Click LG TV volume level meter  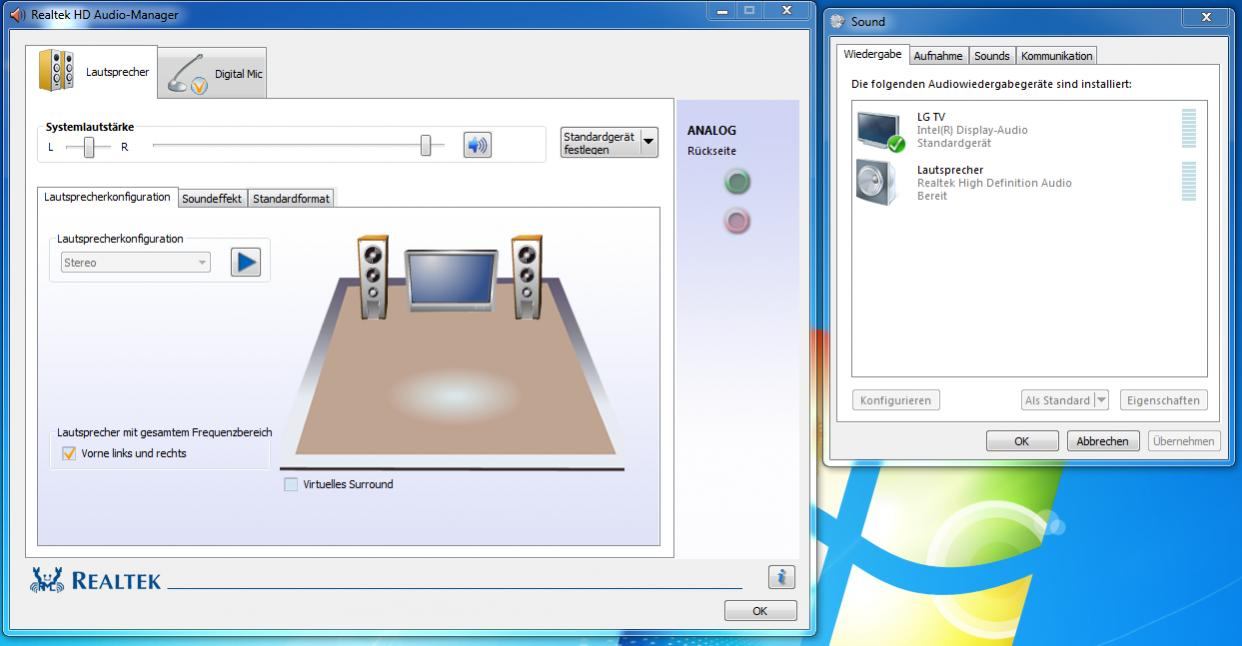1188,129
